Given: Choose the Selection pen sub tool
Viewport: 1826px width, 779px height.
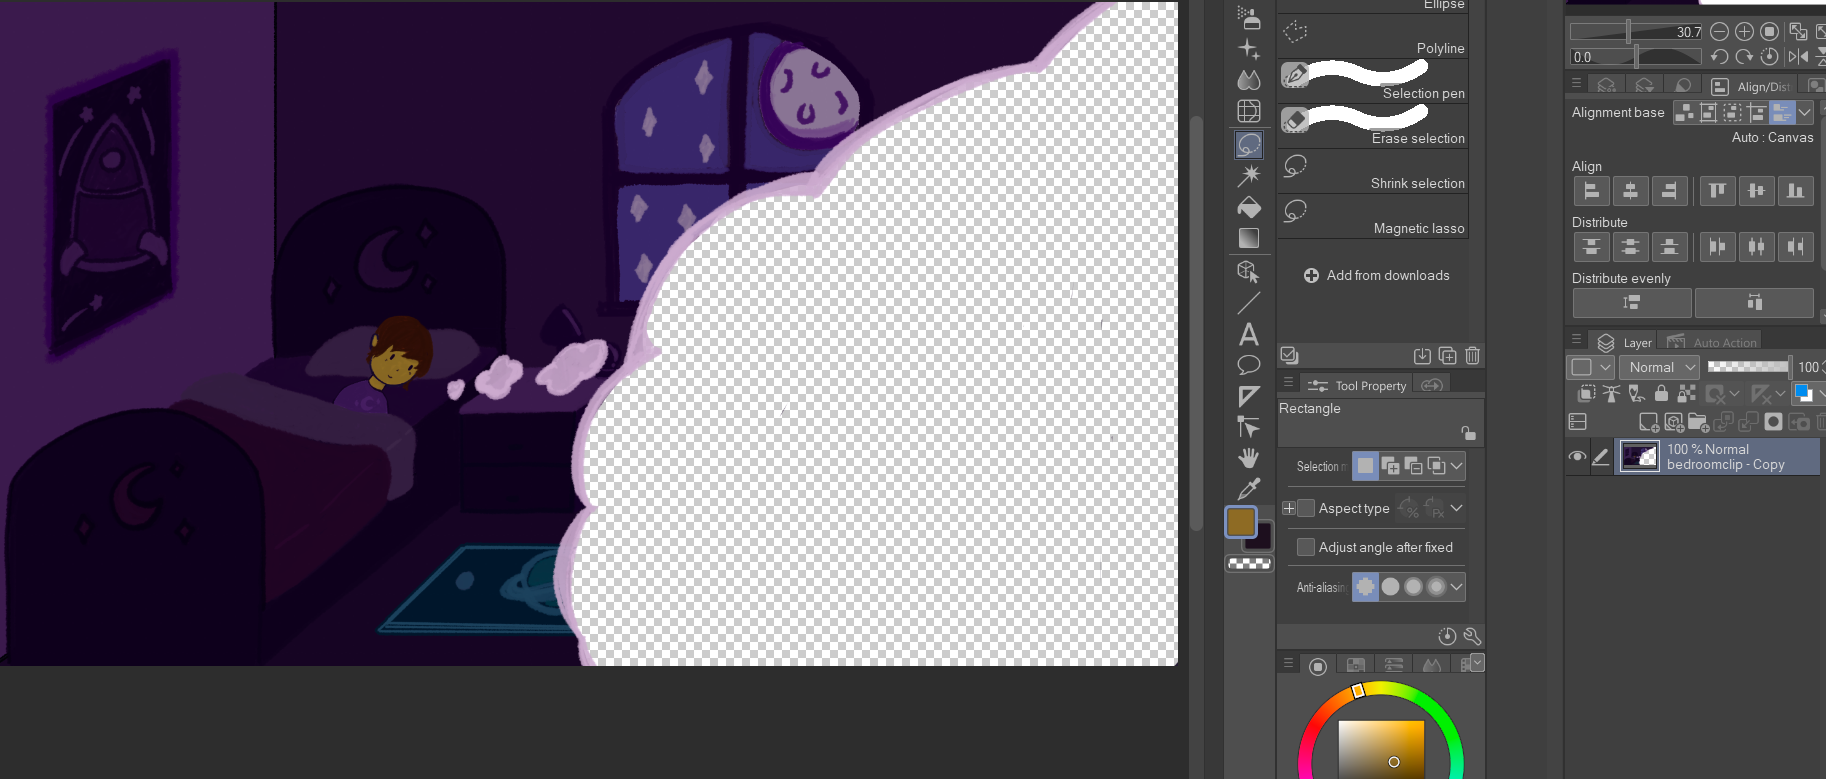Looking at the screenshot, I should coord(1373,81).
